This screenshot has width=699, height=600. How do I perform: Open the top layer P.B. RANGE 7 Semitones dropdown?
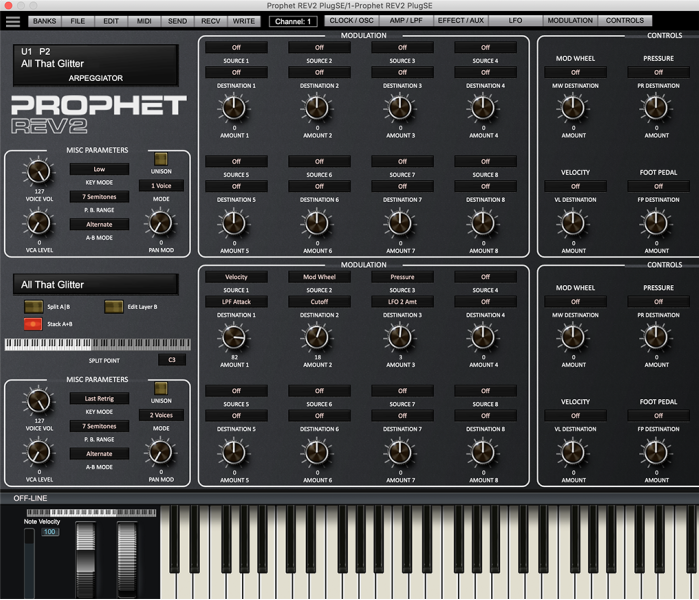(99, 197)
